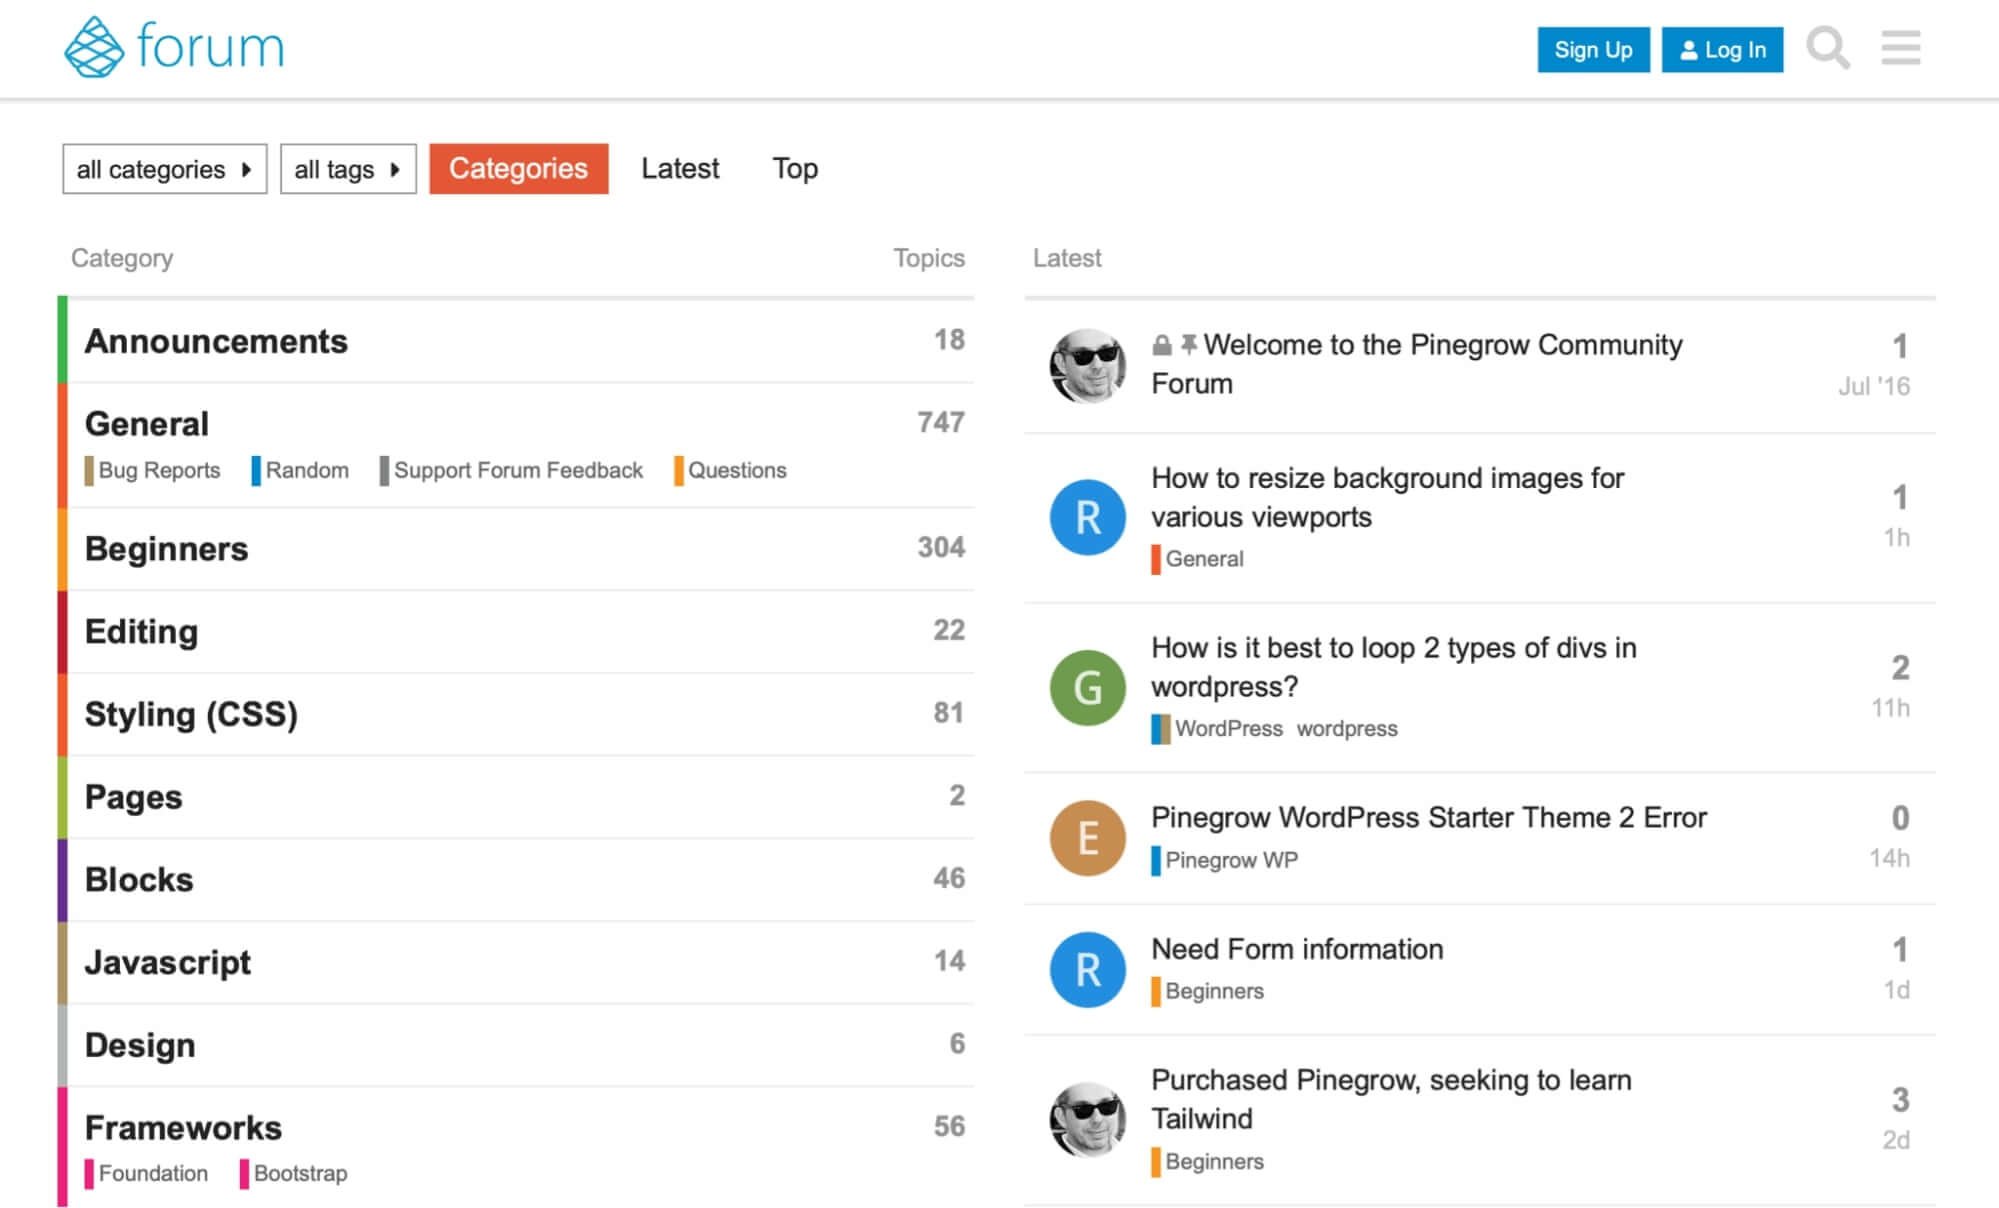Viewport: 1999px width, 1208px height.
Task: Click the avatar beside the Welcome topic
Action: point(1088,366)
